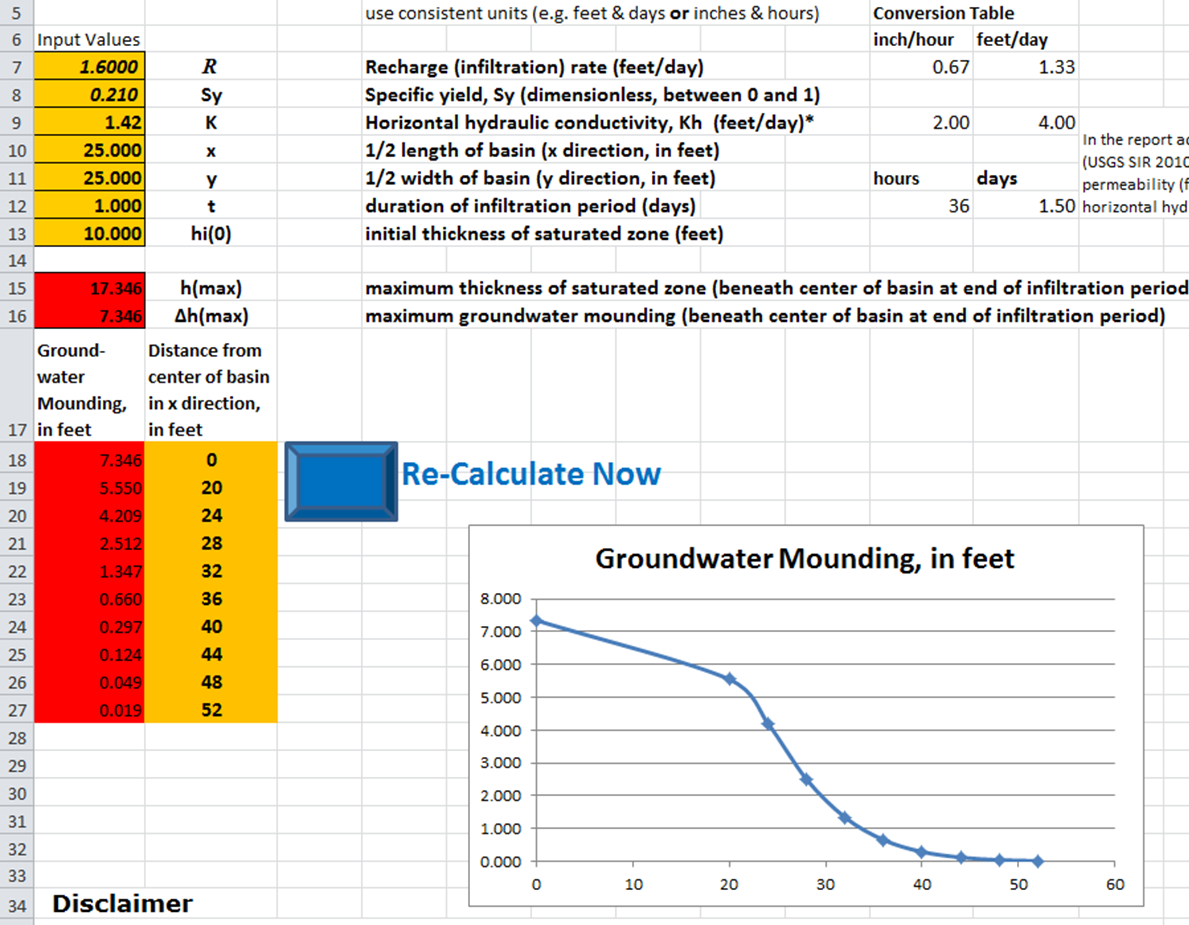This screenshot has width=1189, height=925.
Task: Select the basin half-length input for x
Action: pyautogui.click(x=90, y=151)
